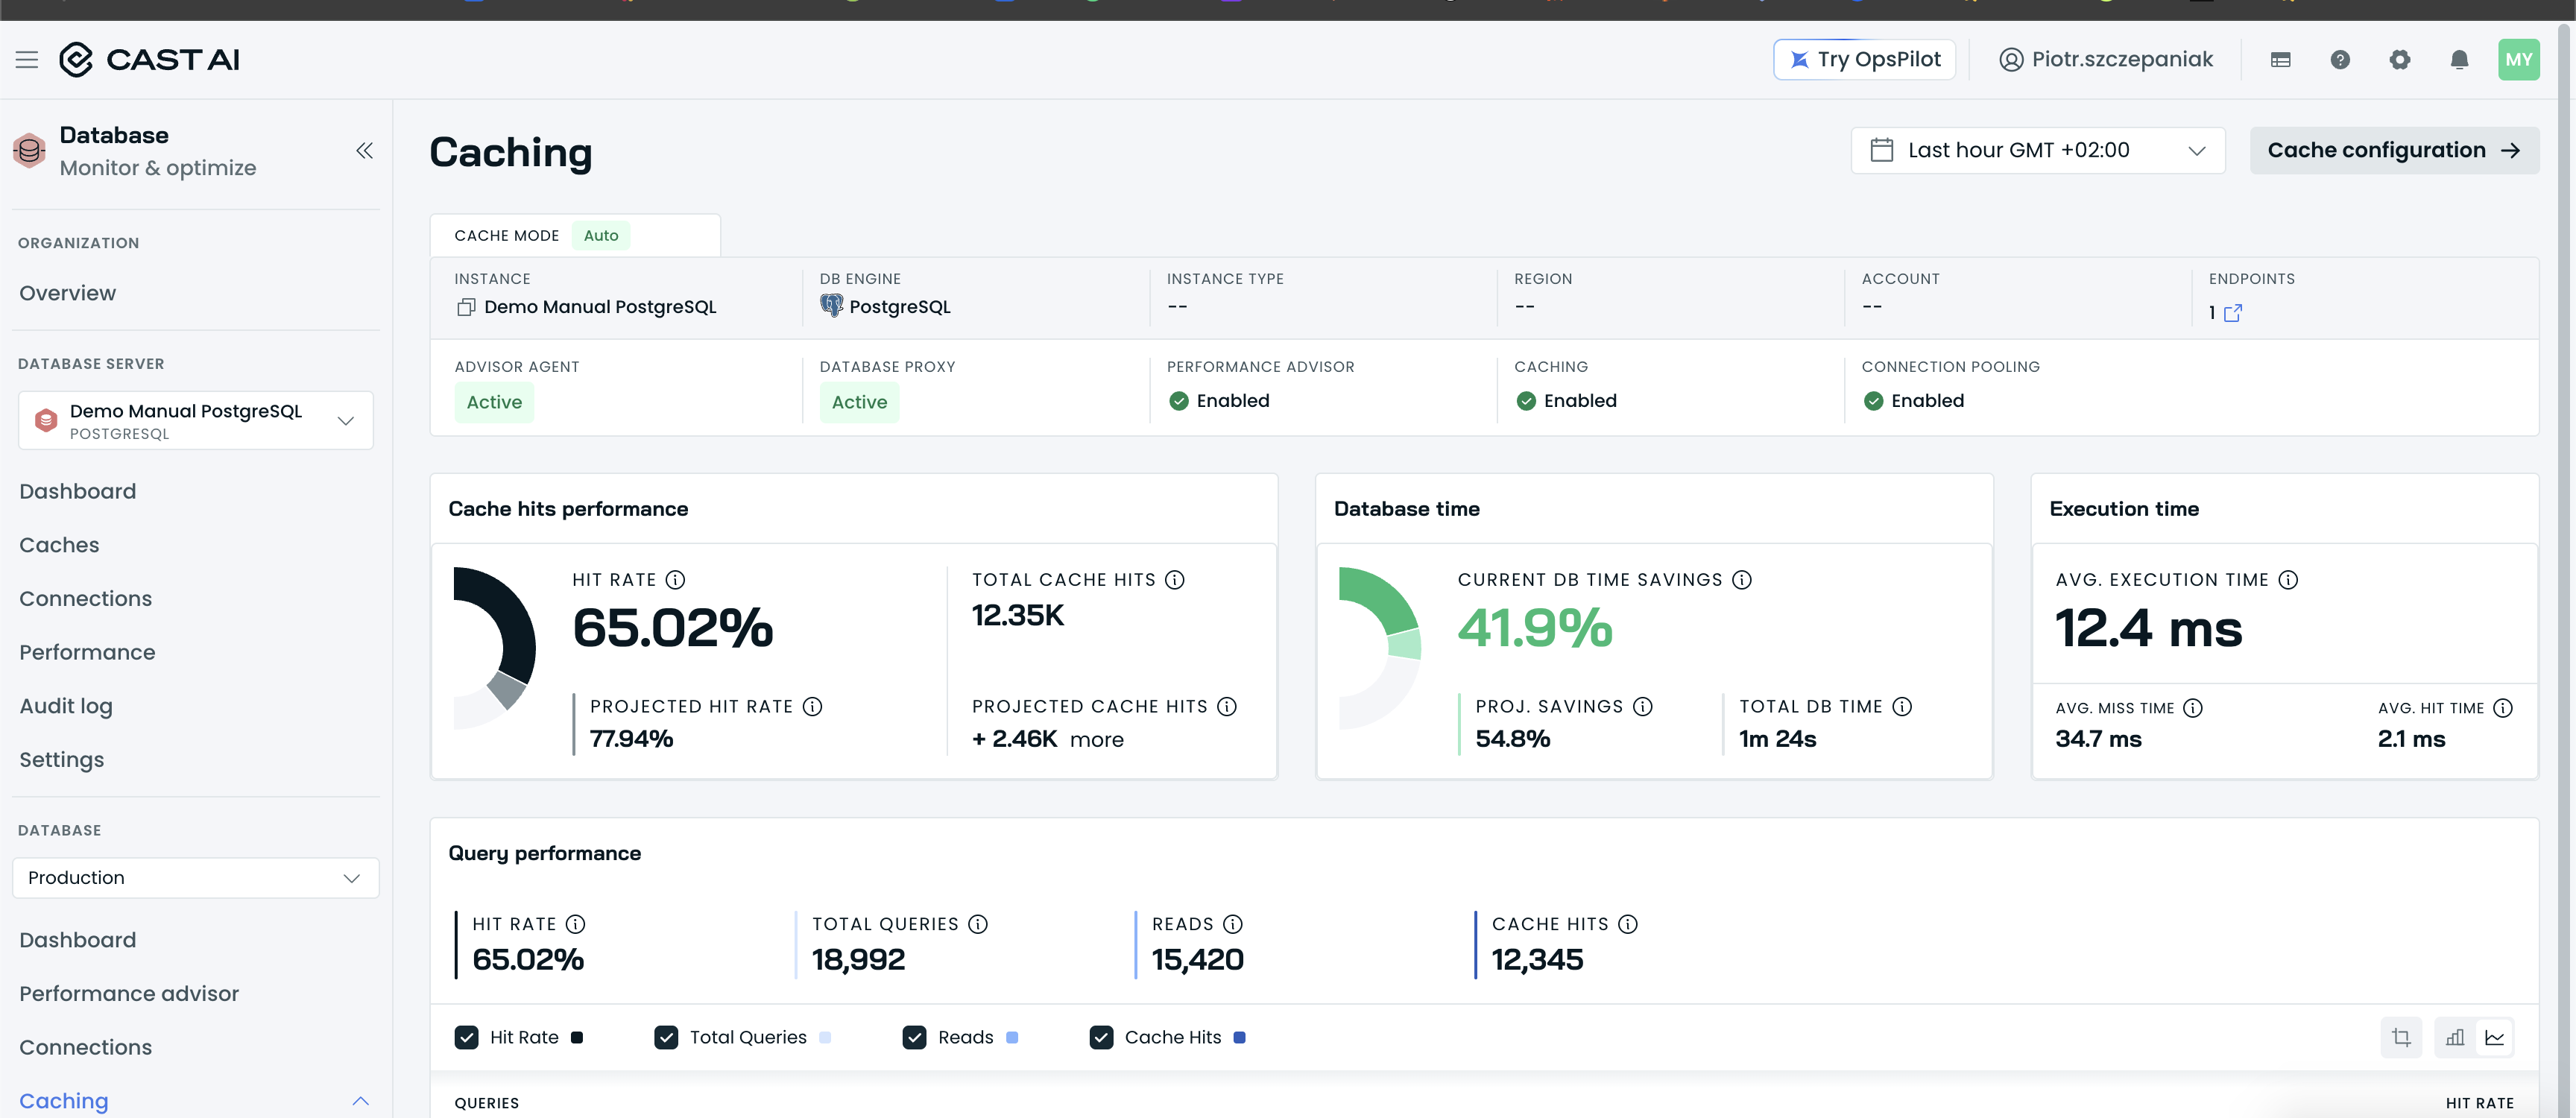The height and width of the screenshot is (1118, 2576).
Task: Open the settings gear icon
Action: [x=2399, y=60]
